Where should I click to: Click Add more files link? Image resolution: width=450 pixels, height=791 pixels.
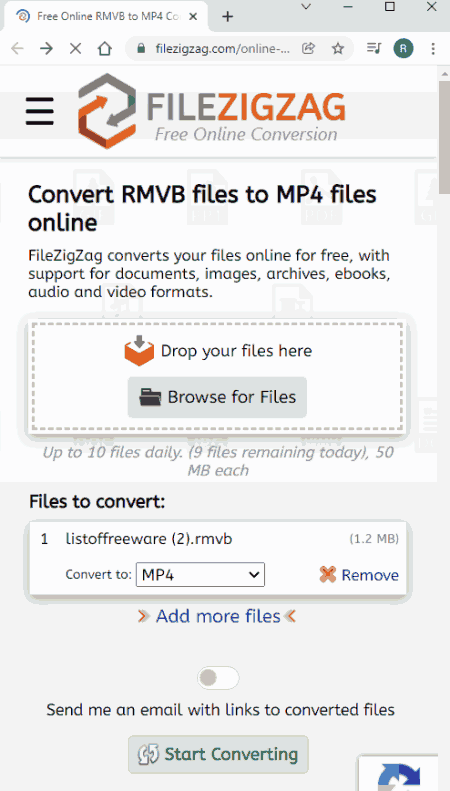(218, 616)
